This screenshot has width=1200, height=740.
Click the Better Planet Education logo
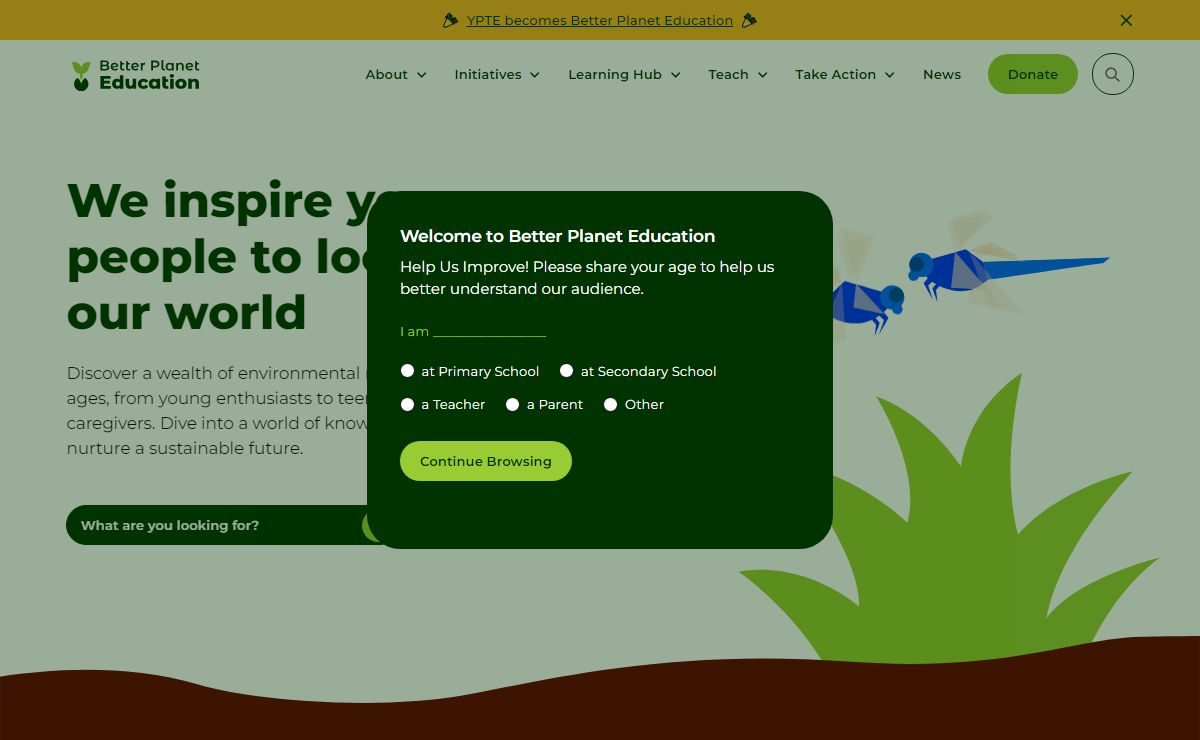pos(135,74)
